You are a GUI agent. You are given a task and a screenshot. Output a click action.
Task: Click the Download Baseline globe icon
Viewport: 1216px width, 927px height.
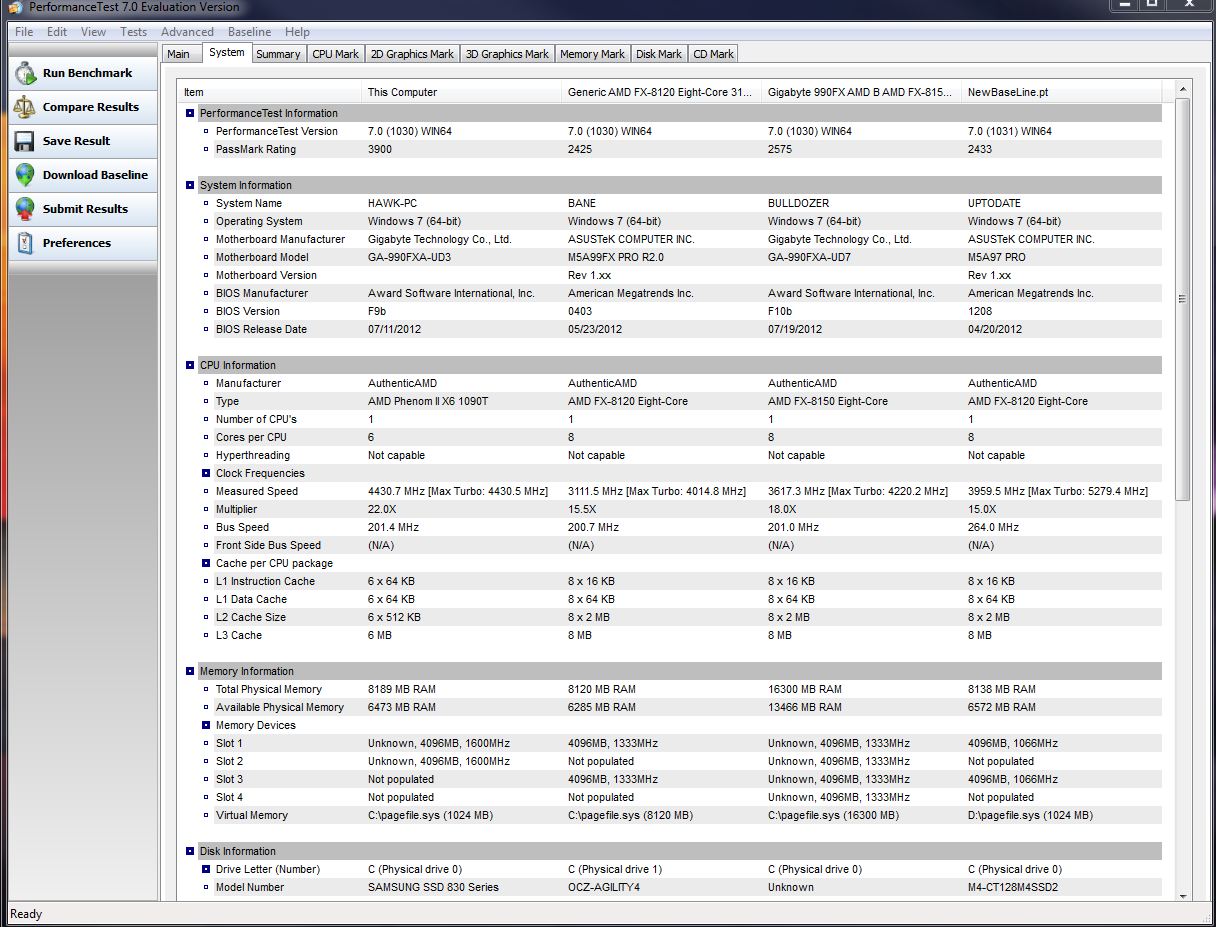26,175
